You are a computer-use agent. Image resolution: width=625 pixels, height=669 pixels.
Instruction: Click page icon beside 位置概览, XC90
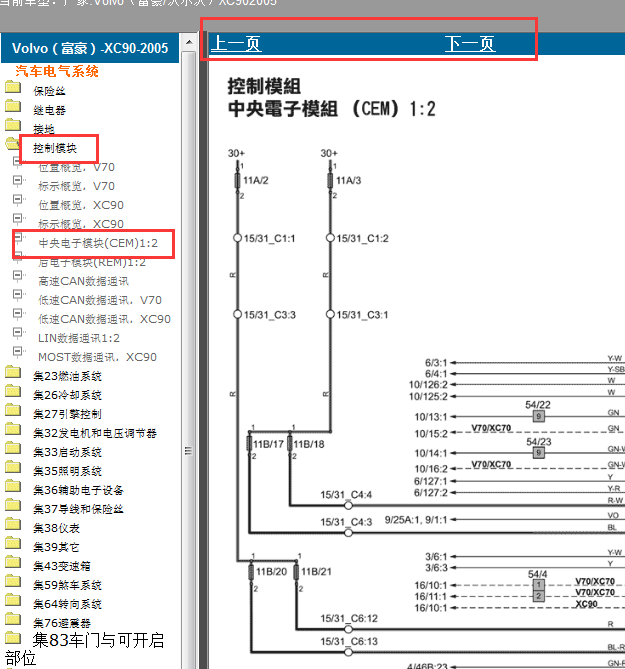tap(18, 201)
